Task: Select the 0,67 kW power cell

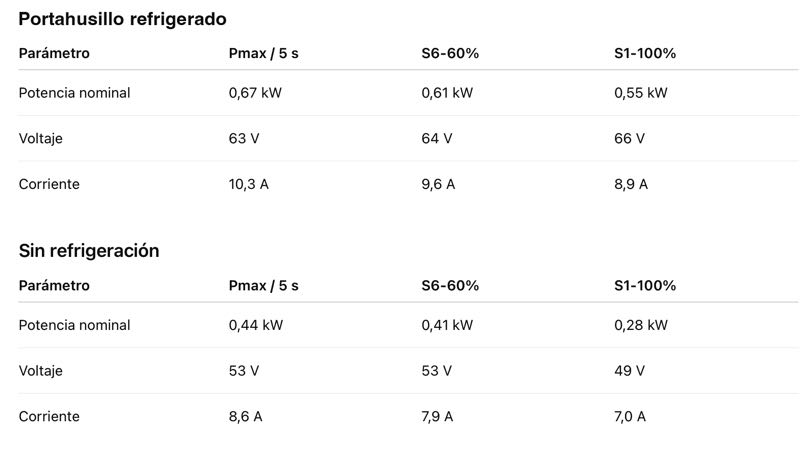Action: pos(256,93)
